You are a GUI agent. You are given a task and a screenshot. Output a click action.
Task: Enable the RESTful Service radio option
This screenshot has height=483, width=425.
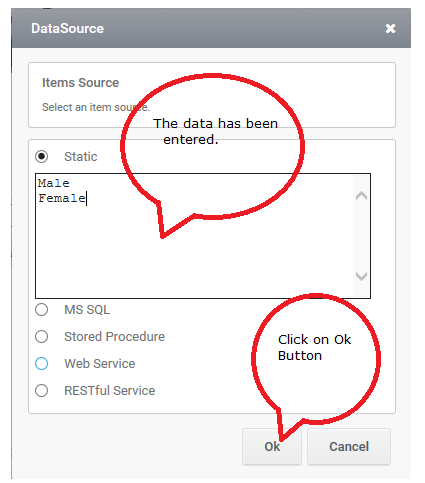click(x=42, y=390)
